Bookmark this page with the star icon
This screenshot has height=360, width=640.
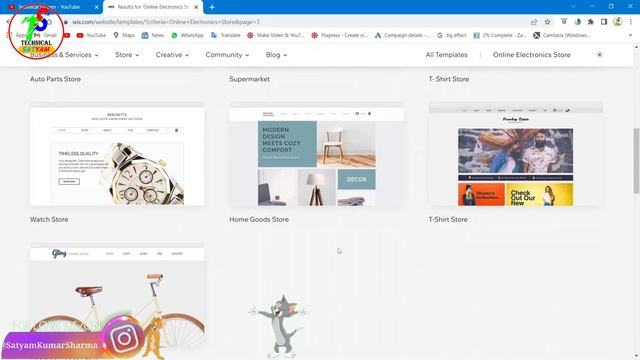[547, 22]
